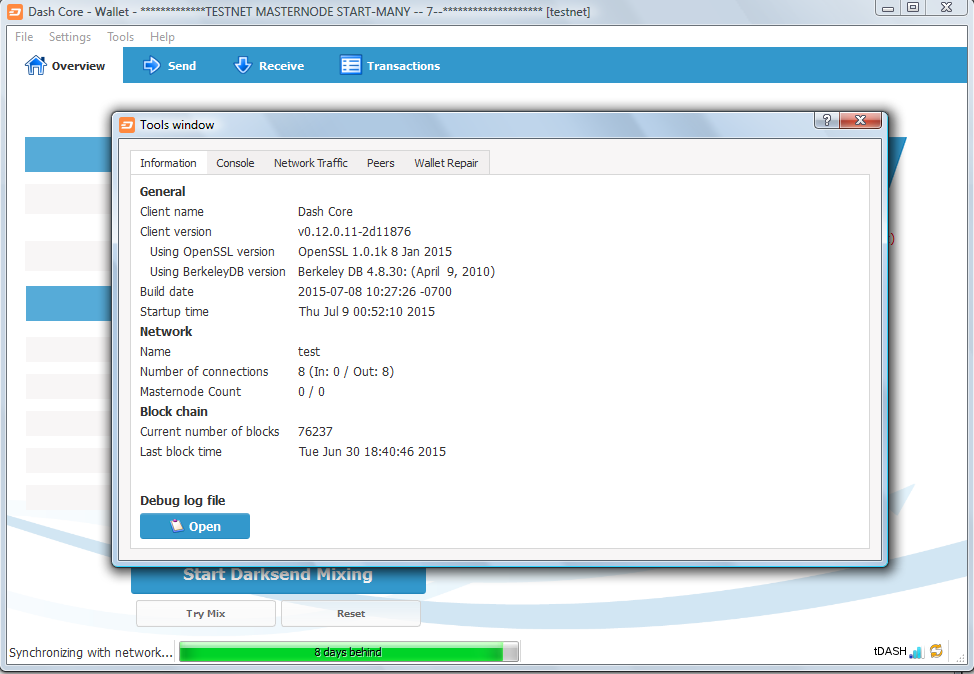This screenshot has width=974, height=674.
Task: Close the Tools window
Action: [x=860, y=120]
